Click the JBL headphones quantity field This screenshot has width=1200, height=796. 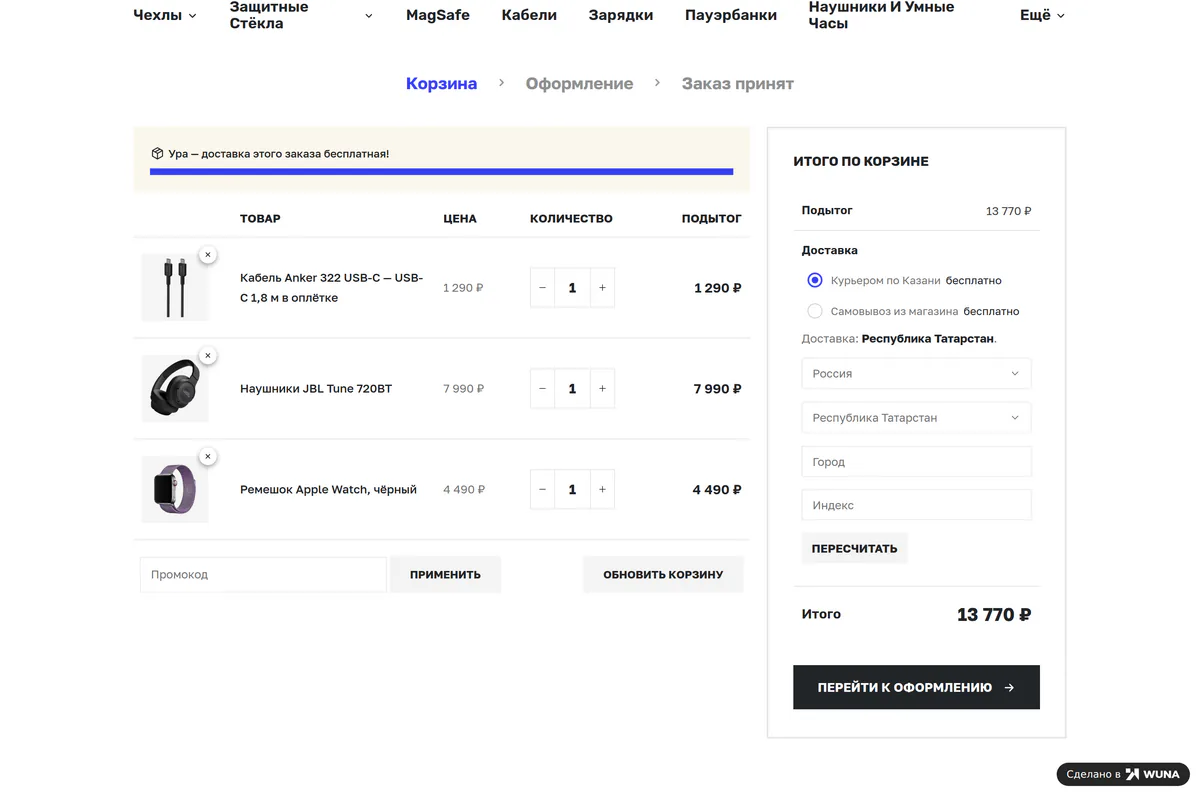click(x=572, y=389)
